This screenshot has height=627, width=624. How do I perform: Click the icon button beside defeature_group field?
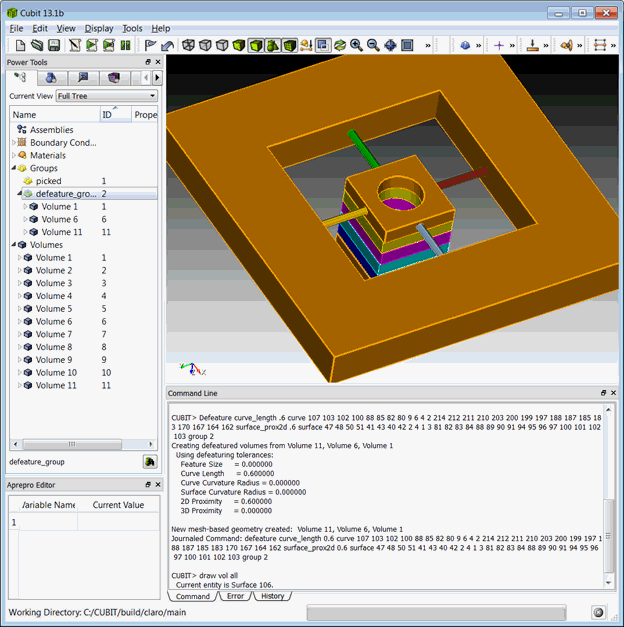(x=150, y=462)
